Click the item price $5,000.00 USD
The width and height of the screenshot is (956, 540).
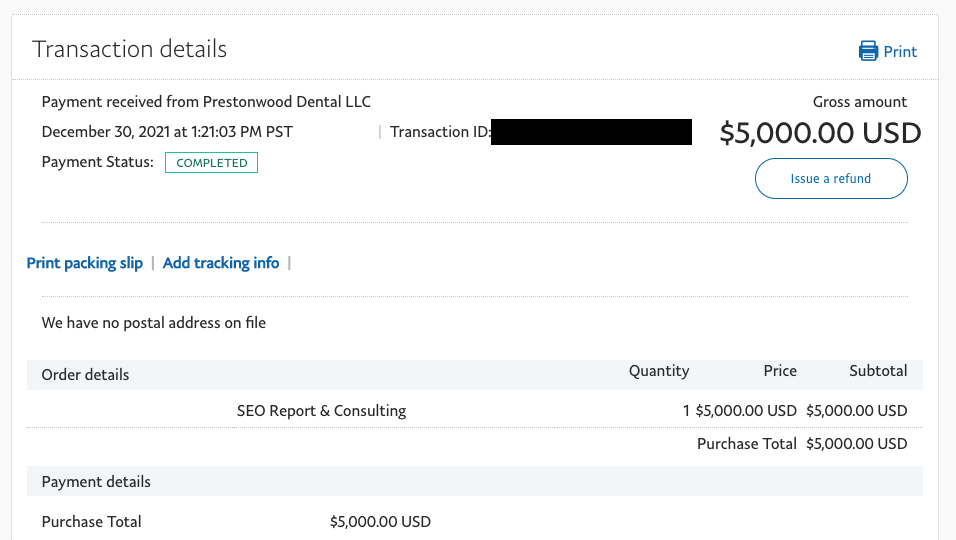point(746,411)
